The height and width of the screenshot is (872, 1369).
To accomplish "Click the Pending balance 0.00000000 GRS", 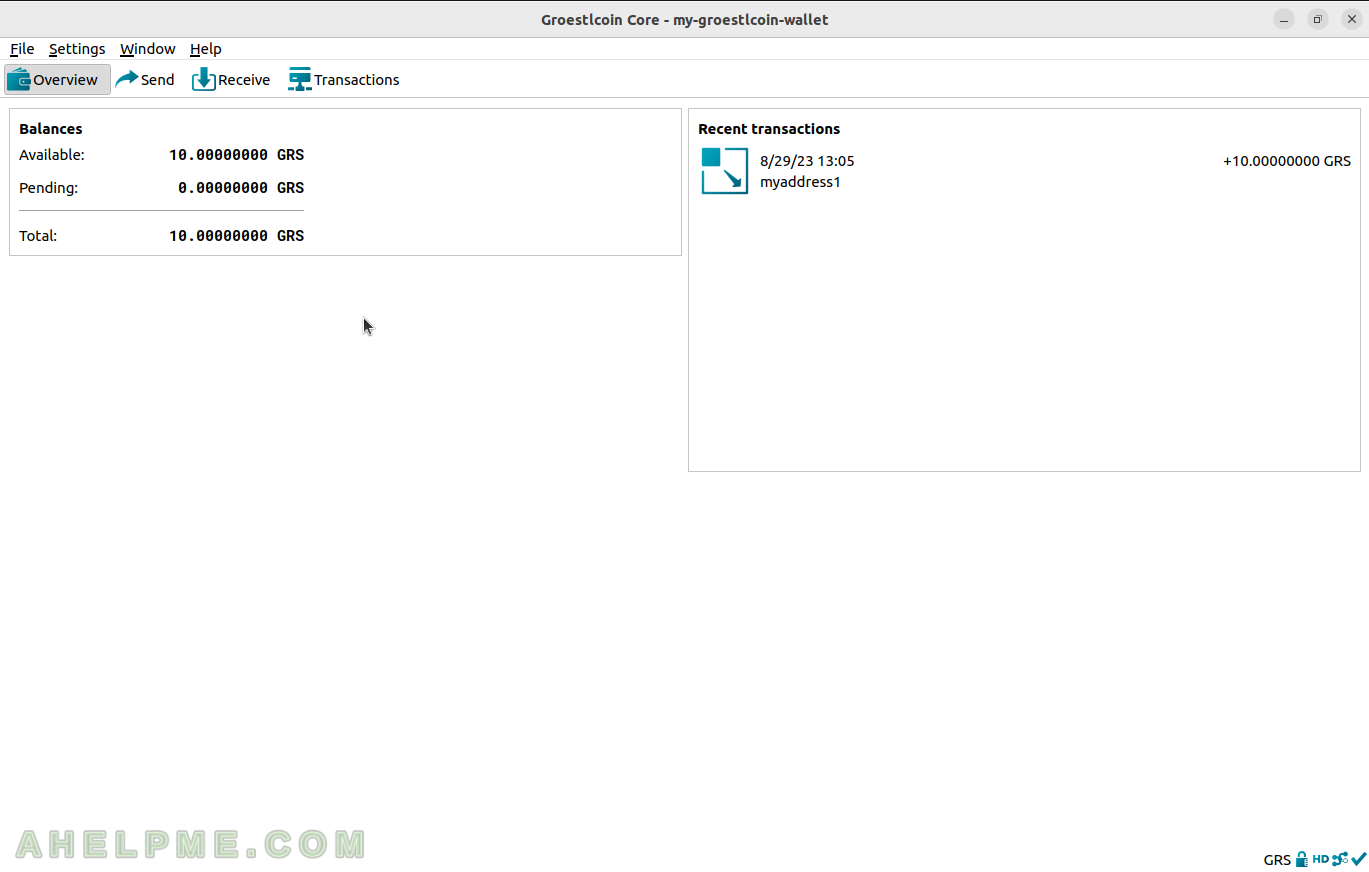I will [241, 188].
